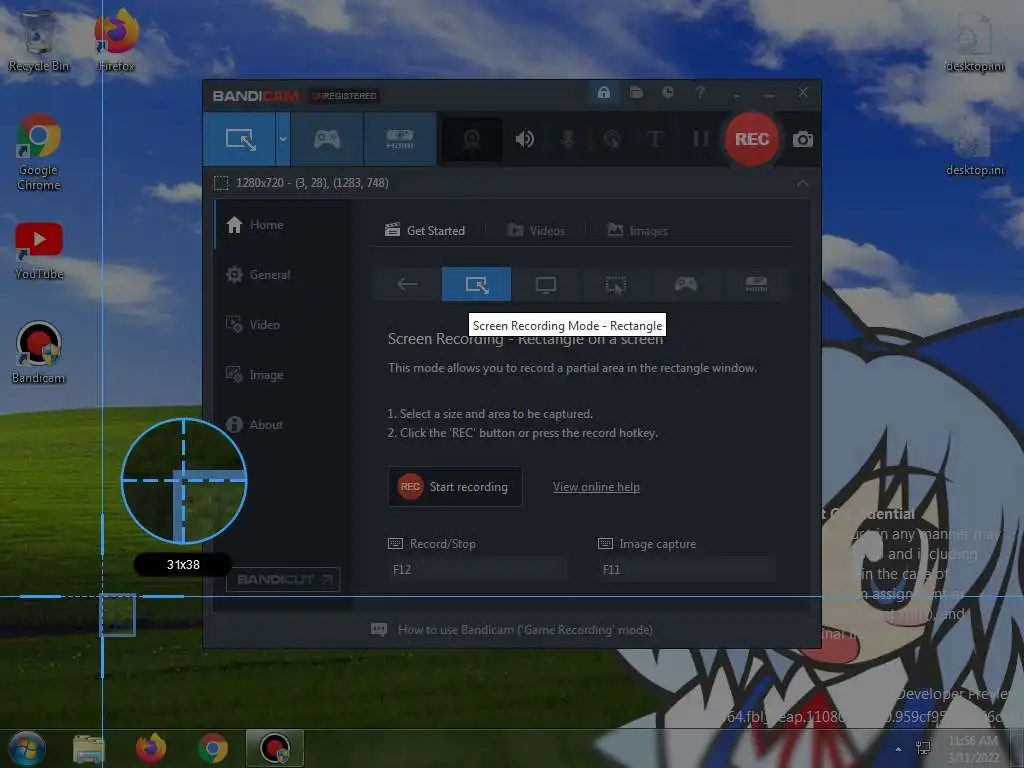The width and height of the screenshot is (1024, 768).
Task: Click the back arrow in mode selector
Action: pos(407,284)
